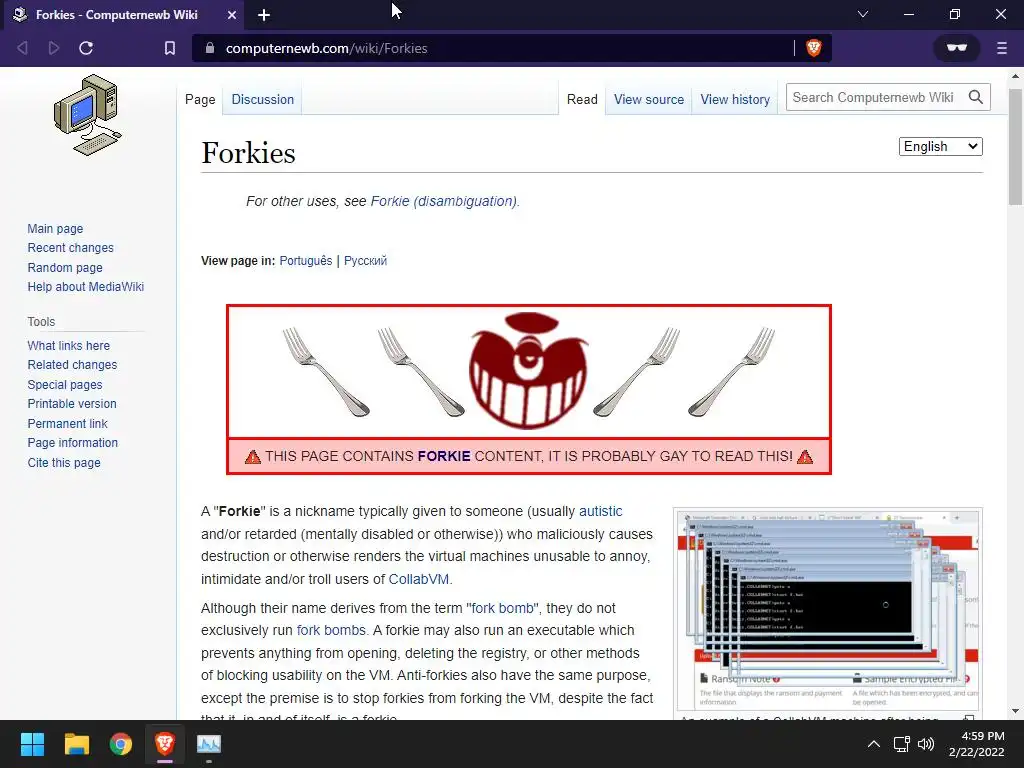Launch File Explorer from taskbar
The width and height of the screenshot is (1024, 768).
click(x=76, y=744)
